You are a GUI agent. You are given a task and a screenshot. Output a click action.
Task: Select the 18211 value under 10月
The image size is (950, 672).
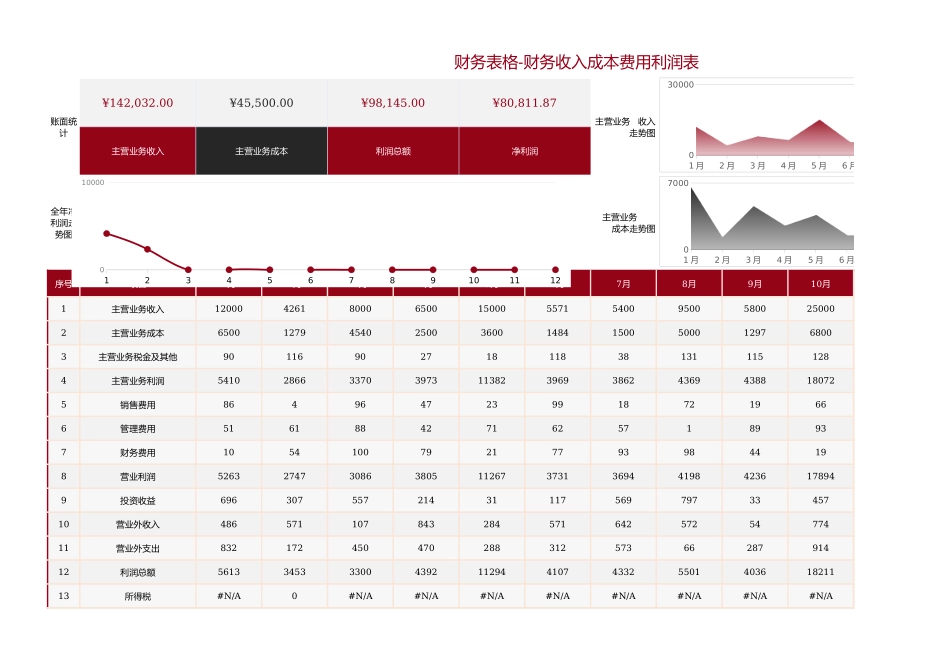(821, 573)
